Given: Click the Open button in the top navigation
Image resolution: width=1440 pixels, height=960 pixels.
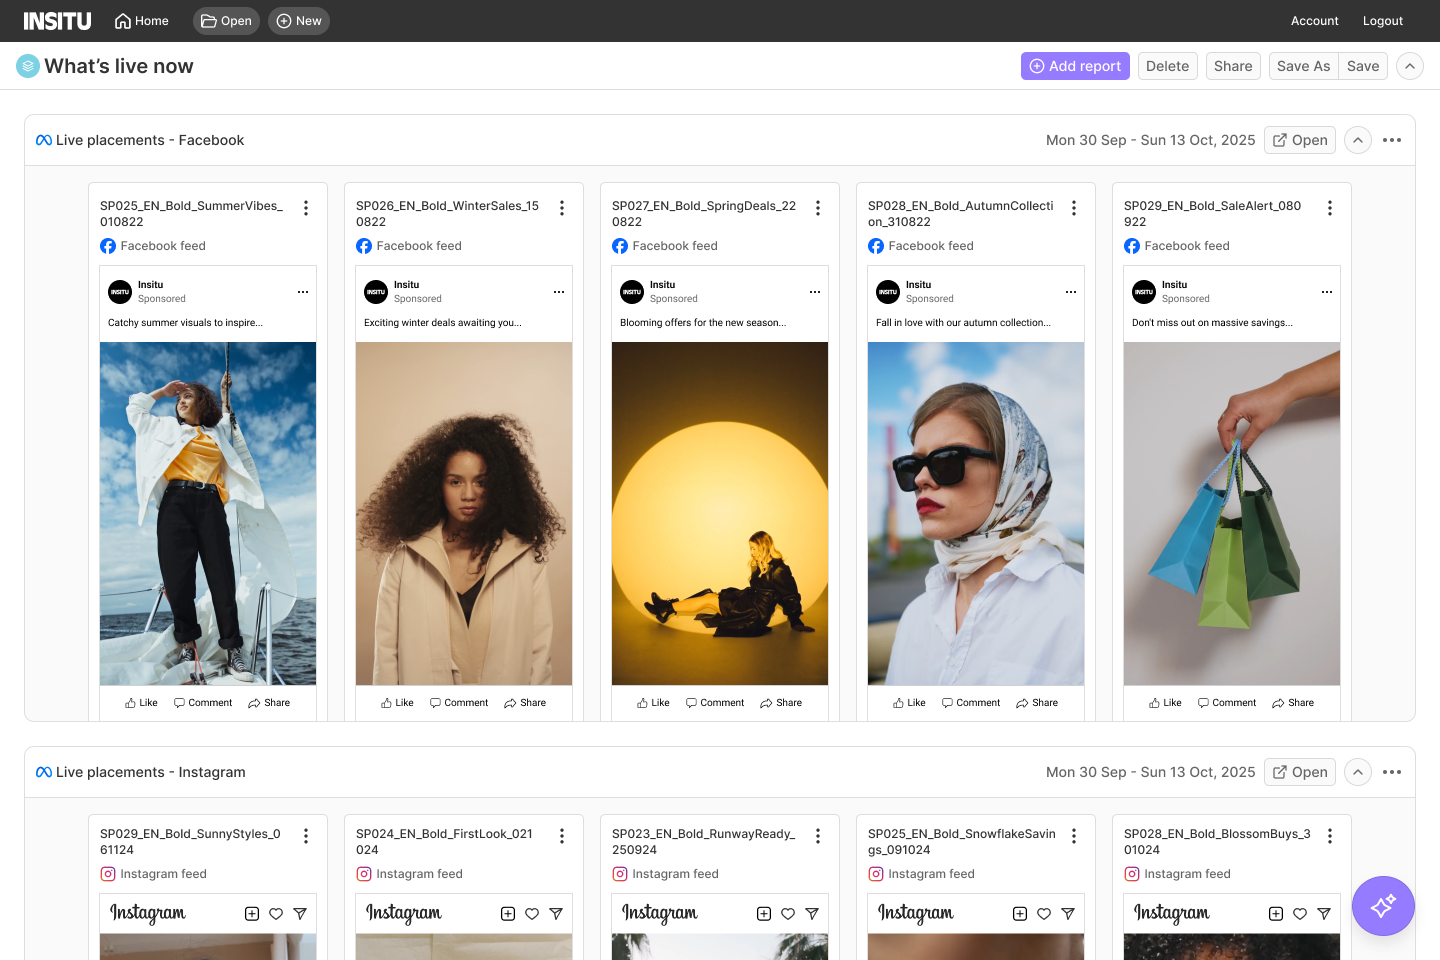Looking at the screenshot, I should tap(226, 21).
